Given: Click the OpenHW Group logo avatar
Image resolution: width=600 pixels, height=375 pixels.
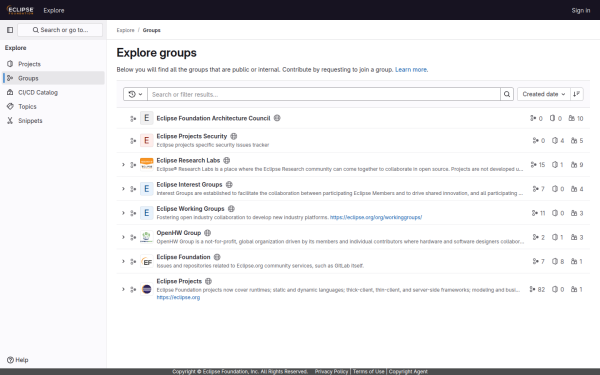Looking at the screenshot, I should coord(147,237).
